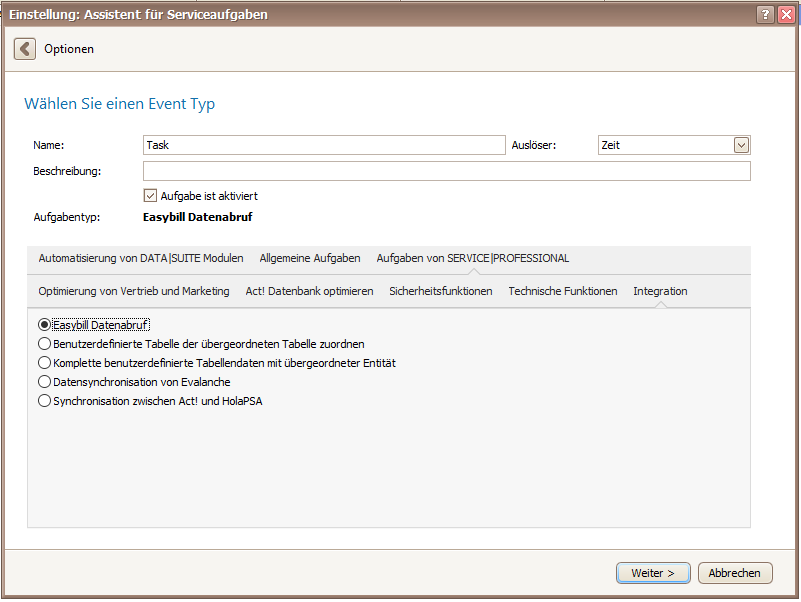Go to the Sicherheitsfunktionen tab
This screenshot has width=801, height=602.
coord(441,291)
